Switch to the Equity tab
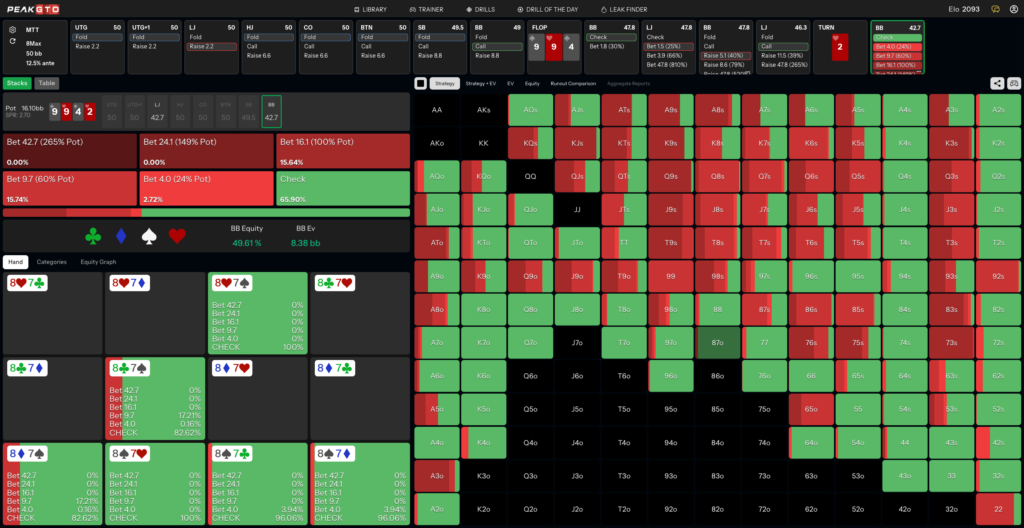This screenshot has height=528, width=1024. (532, 83)
